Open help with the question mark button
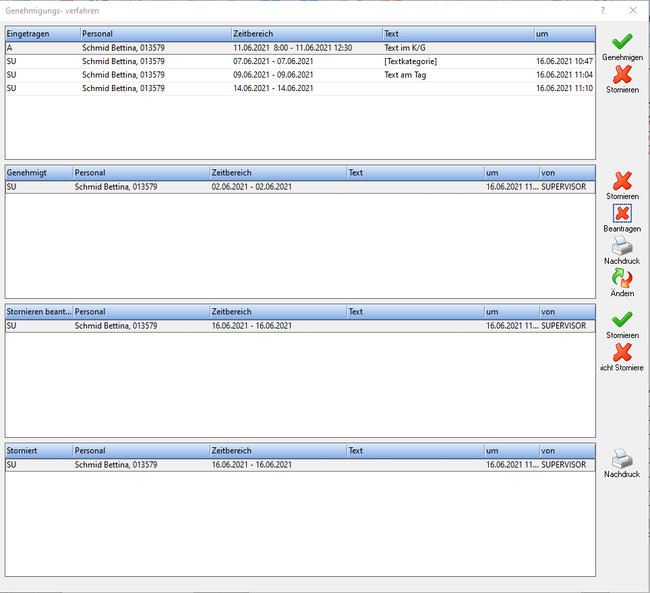Image resolution: width=650 pixels, height=593 pixels. click(602, 10)
